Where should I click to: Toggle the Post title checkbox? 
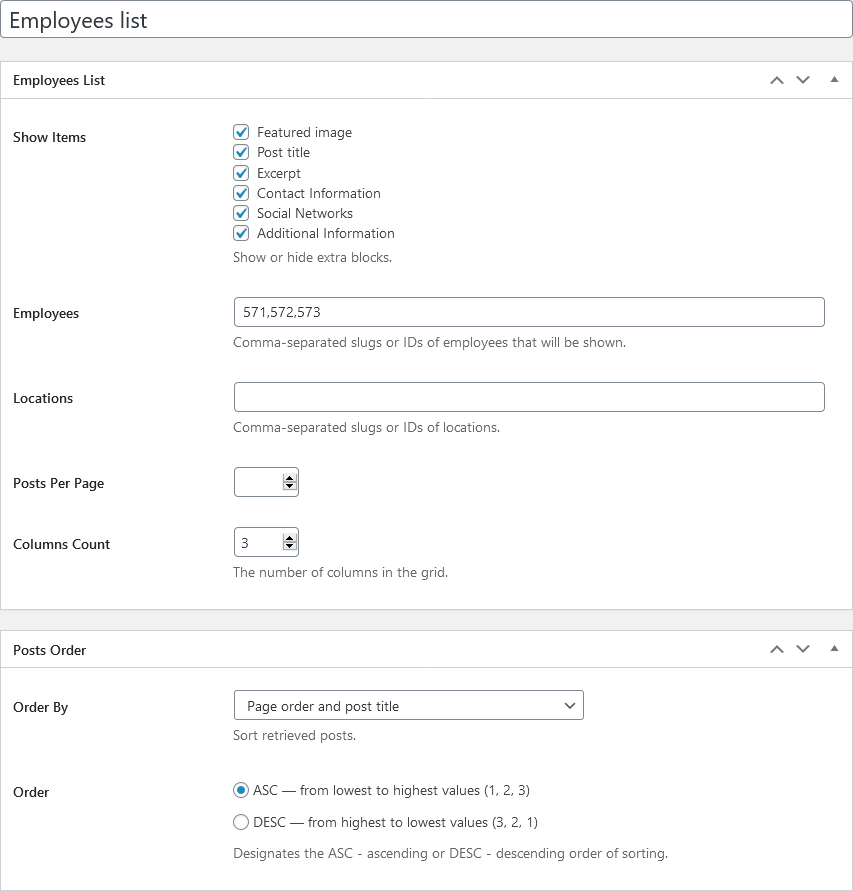coord(241,152)
